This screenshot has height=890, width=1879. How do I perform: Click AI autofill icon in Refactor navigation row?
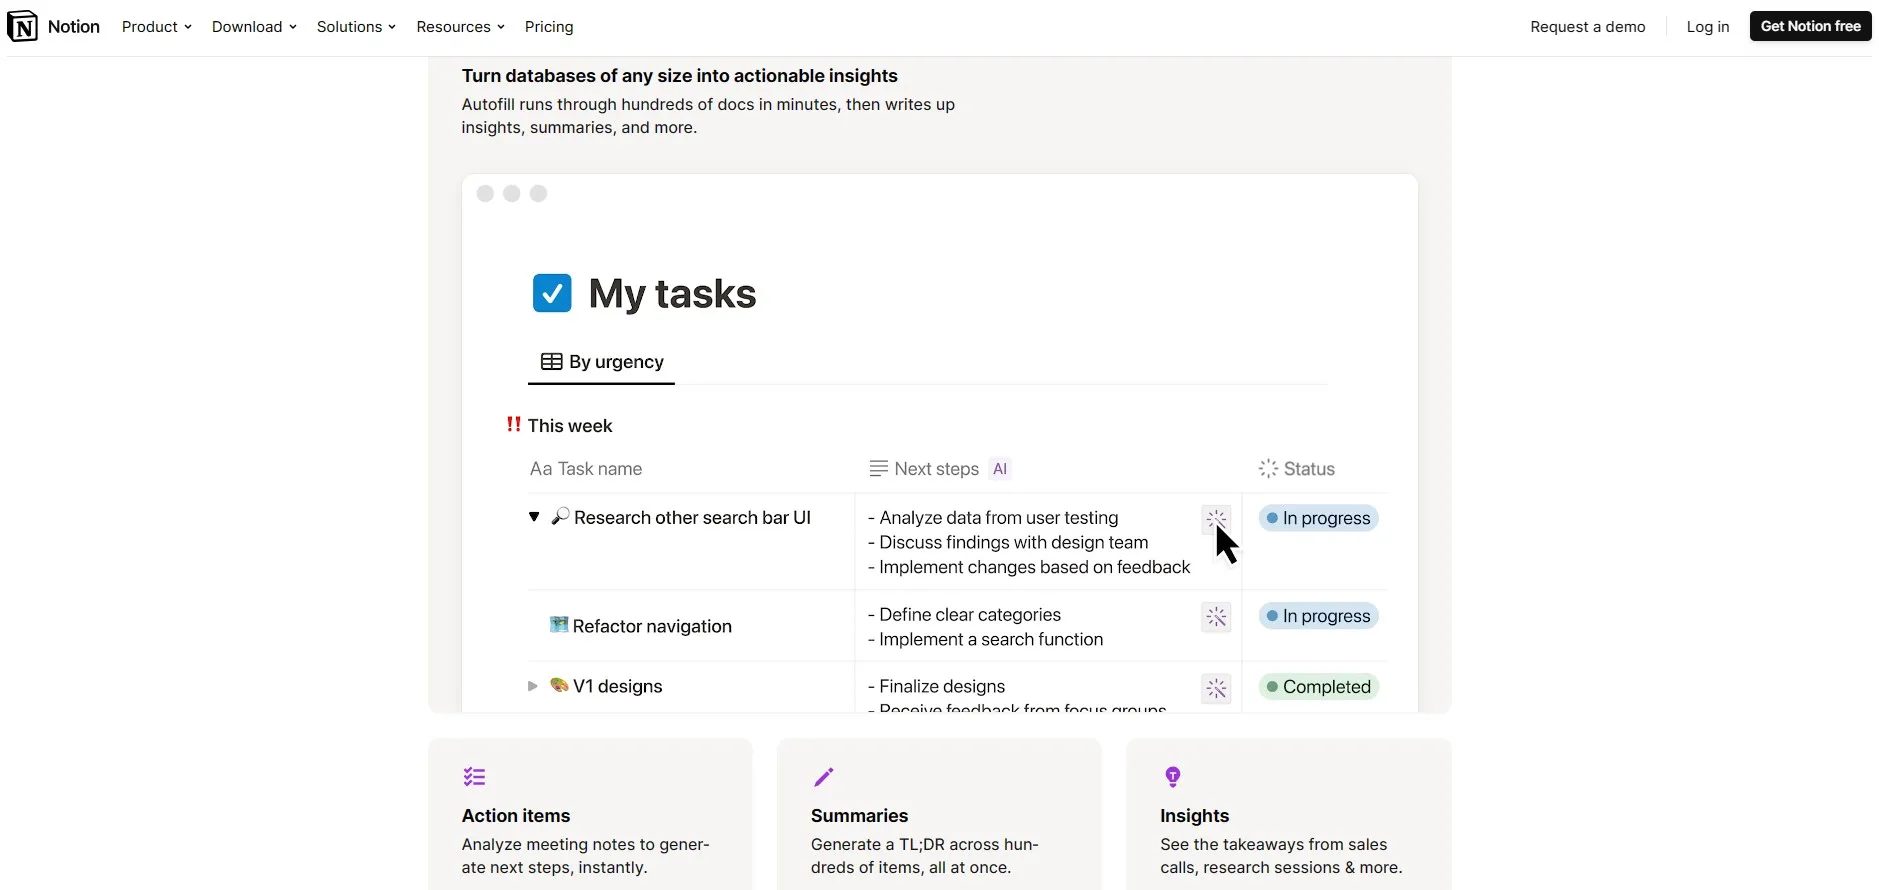[x=1216, y=617]
